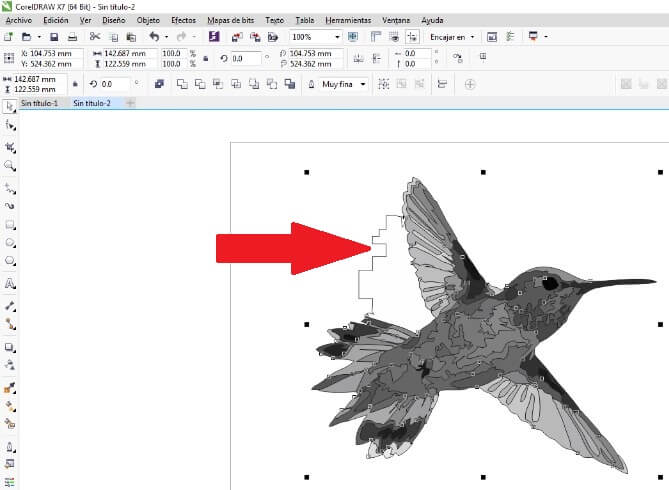669x490 pixels.
Task: Open the Ayuda menu
Action: (x=432, y=20)
